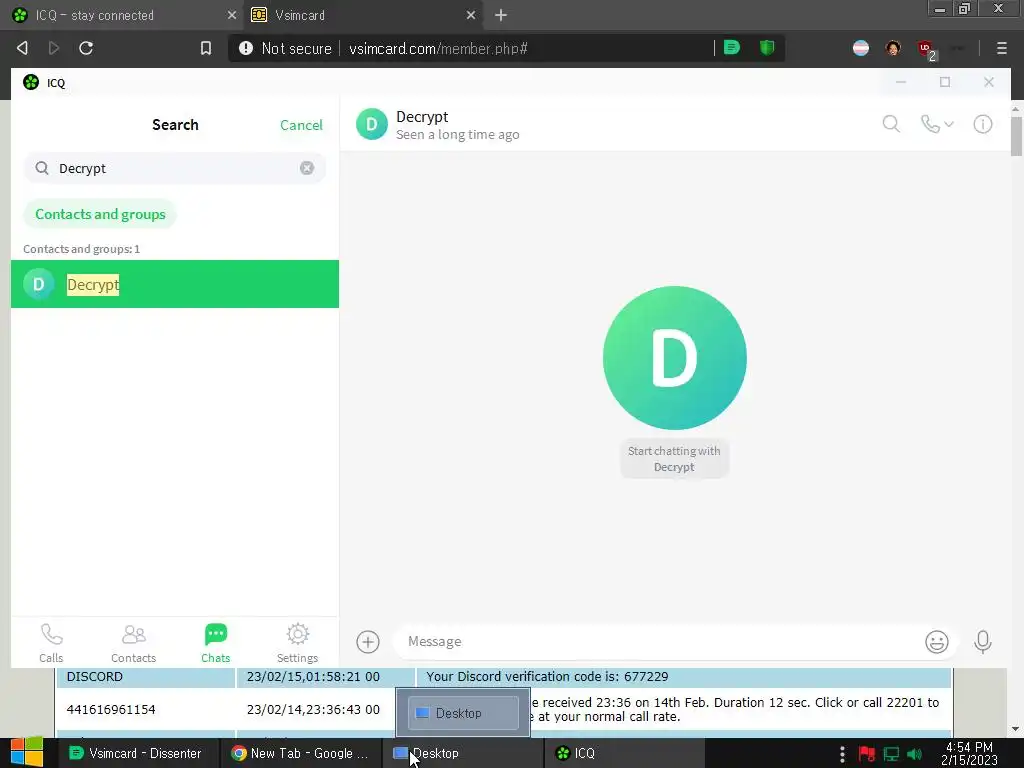Open the uBlock extension icon
Viewport: 1024px width, 768px height.
pos(925,48)
